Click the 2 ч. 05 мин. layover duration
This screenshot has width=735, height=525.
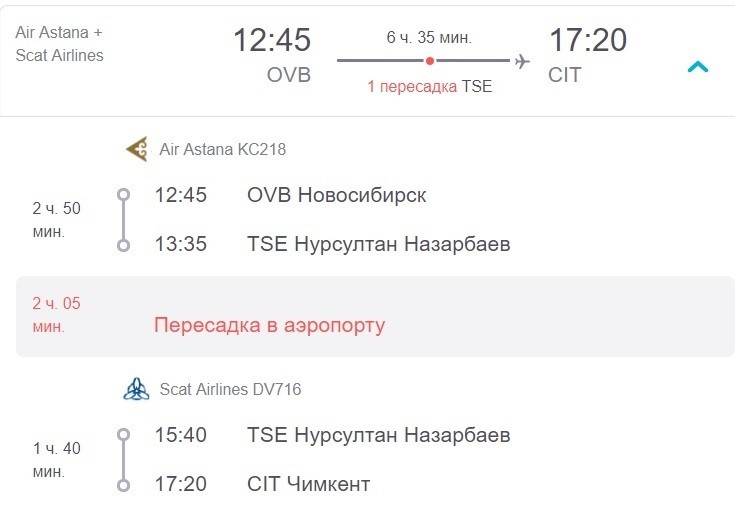[x=57, y=315]
